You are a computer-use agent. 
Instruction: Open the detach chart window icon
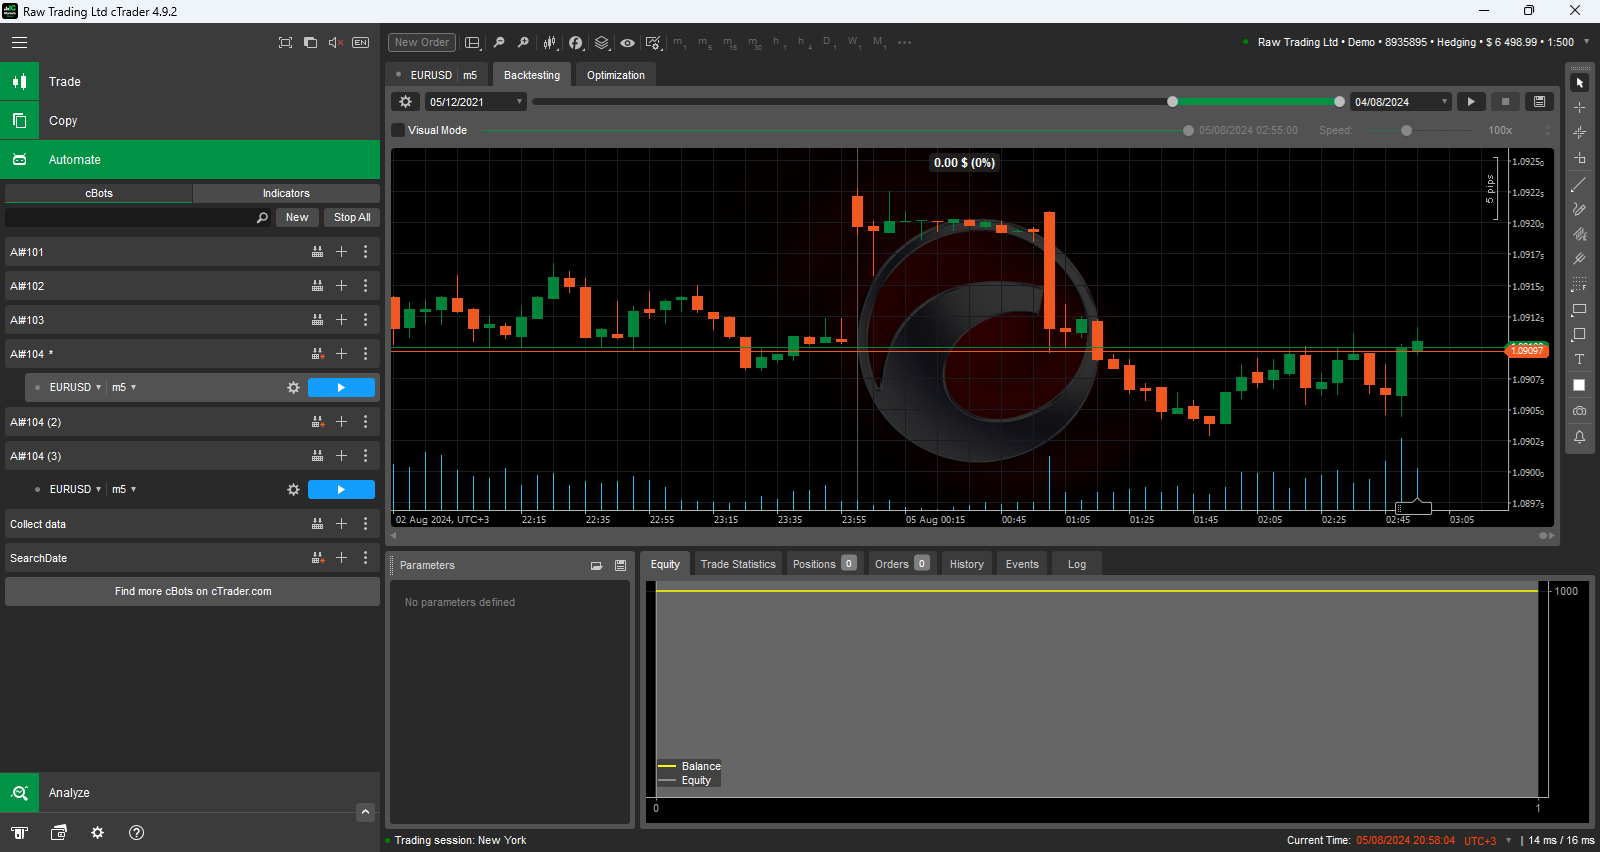pyautogui.click(x=310, y=43)
